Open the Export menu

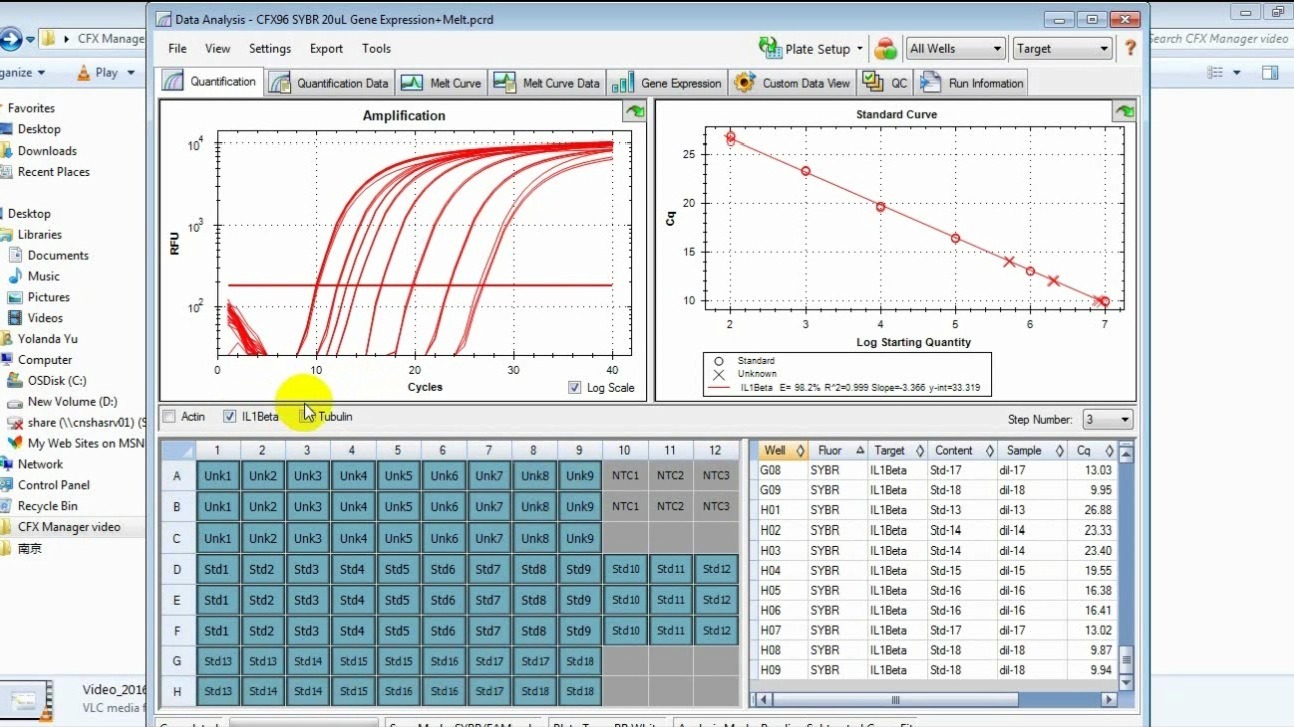point(326,48)
